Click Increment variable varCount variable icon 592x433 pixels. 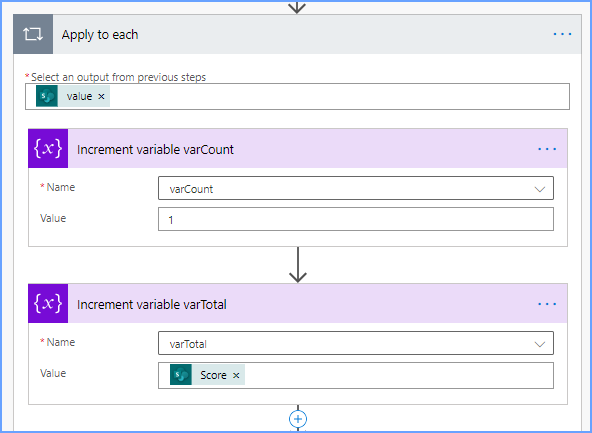48,149
